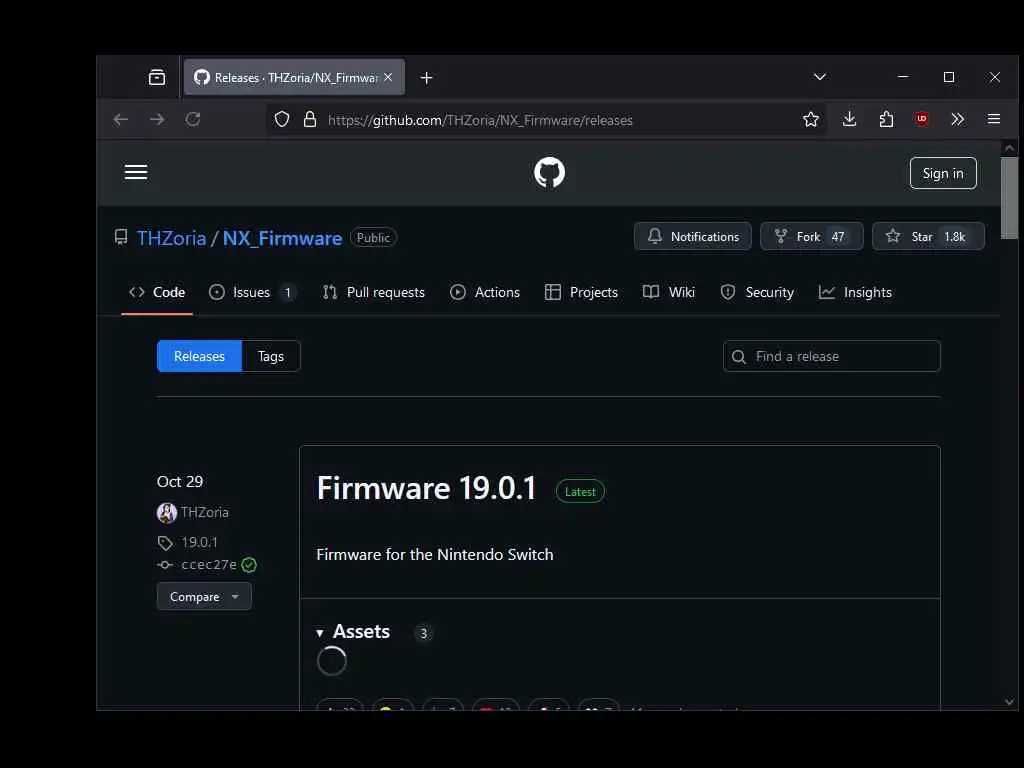Go back to previous page
The width and height of the screenshot is (1024, 768).
point(121,120)
